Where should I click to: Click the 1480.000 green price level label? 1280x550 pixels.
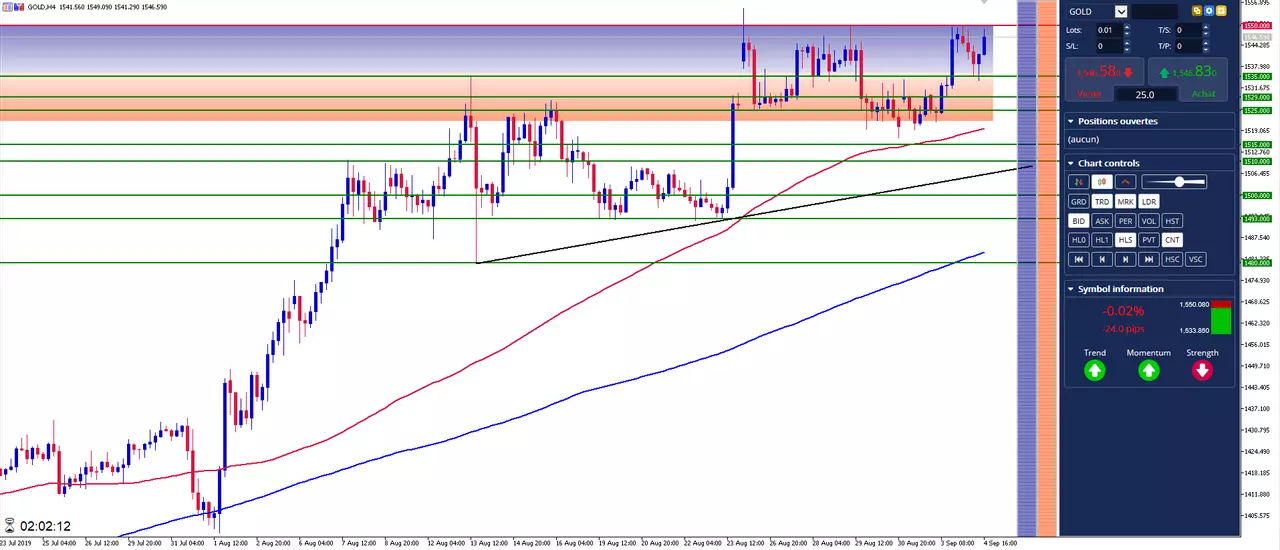(1256, 263)
